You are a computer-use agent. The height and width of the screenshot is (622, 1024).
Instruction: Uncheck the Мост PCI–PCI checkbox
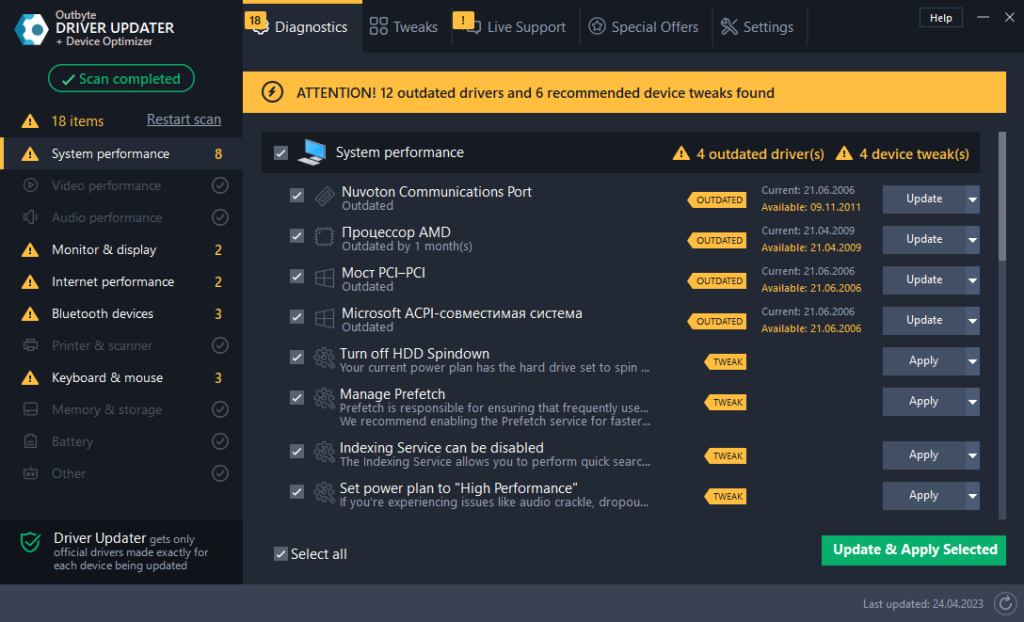point(297,276)
